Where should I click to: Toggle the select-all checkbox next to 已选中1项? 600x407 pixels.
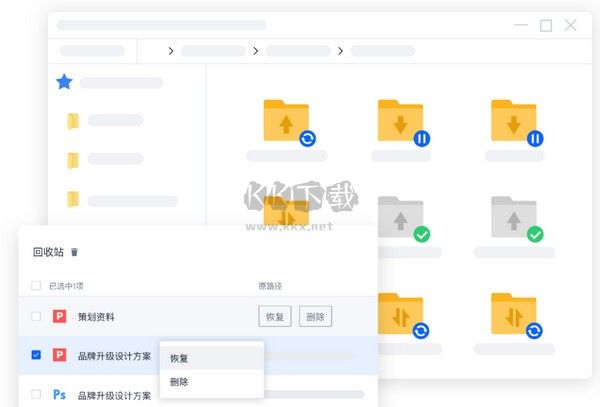(x=37, y=286)
